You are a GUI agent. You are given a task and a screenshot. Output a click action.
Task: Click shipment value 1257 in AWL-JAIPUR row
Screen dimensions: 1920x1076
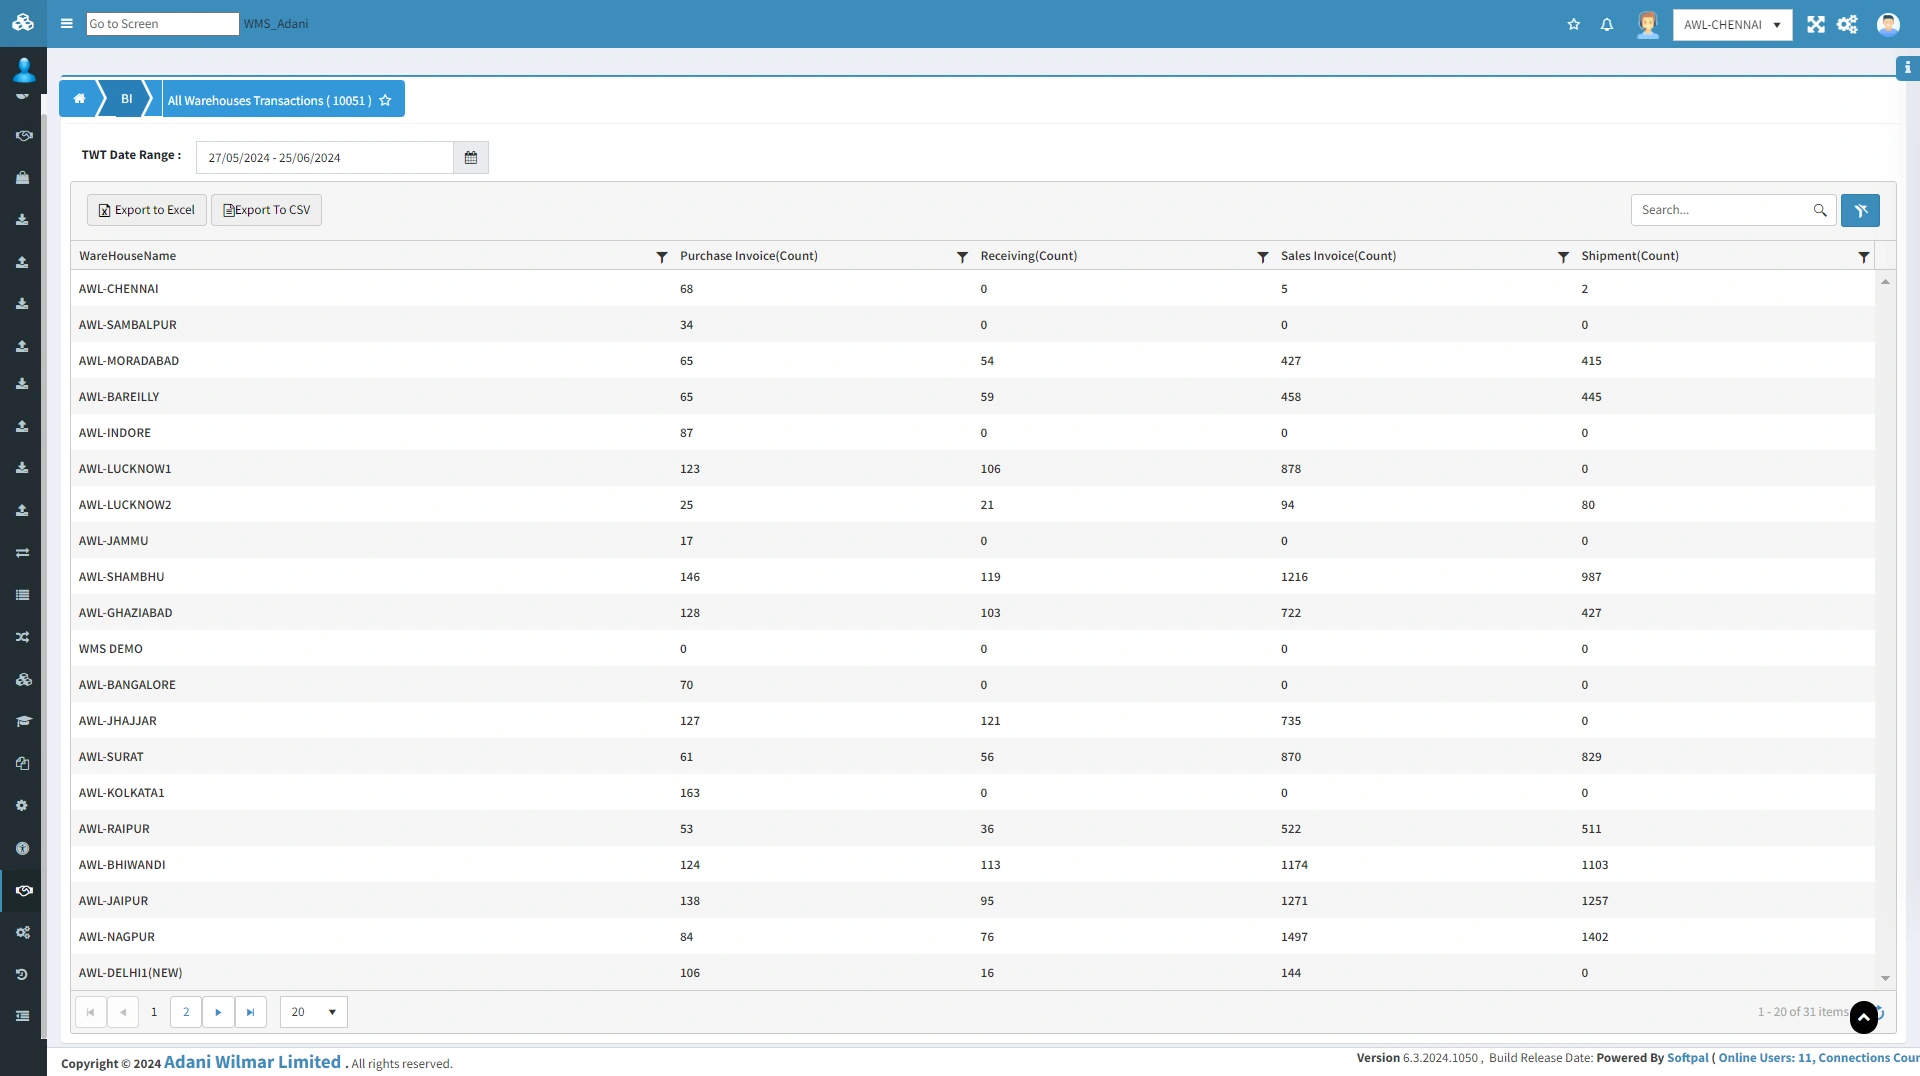pos(1594,901)
